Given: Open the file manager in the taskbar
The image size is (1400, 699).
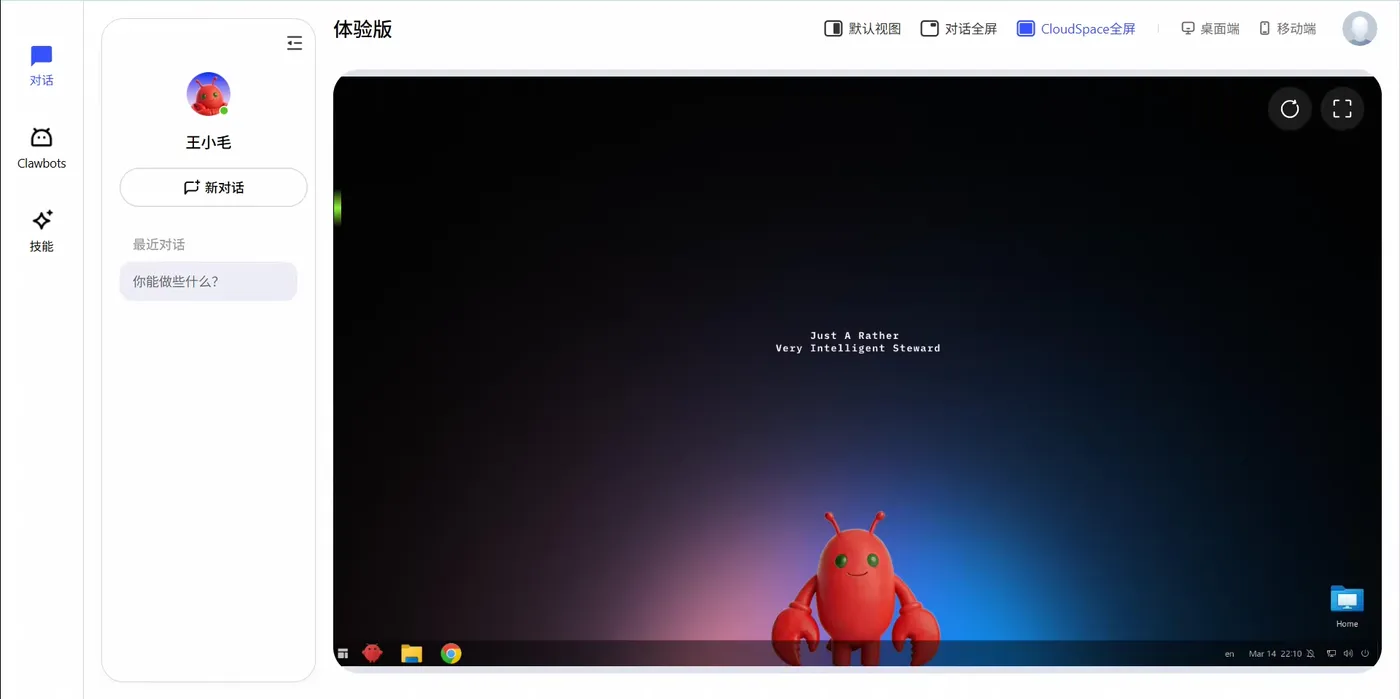Looking at the screenshot, I should click(x=412, y=654).
